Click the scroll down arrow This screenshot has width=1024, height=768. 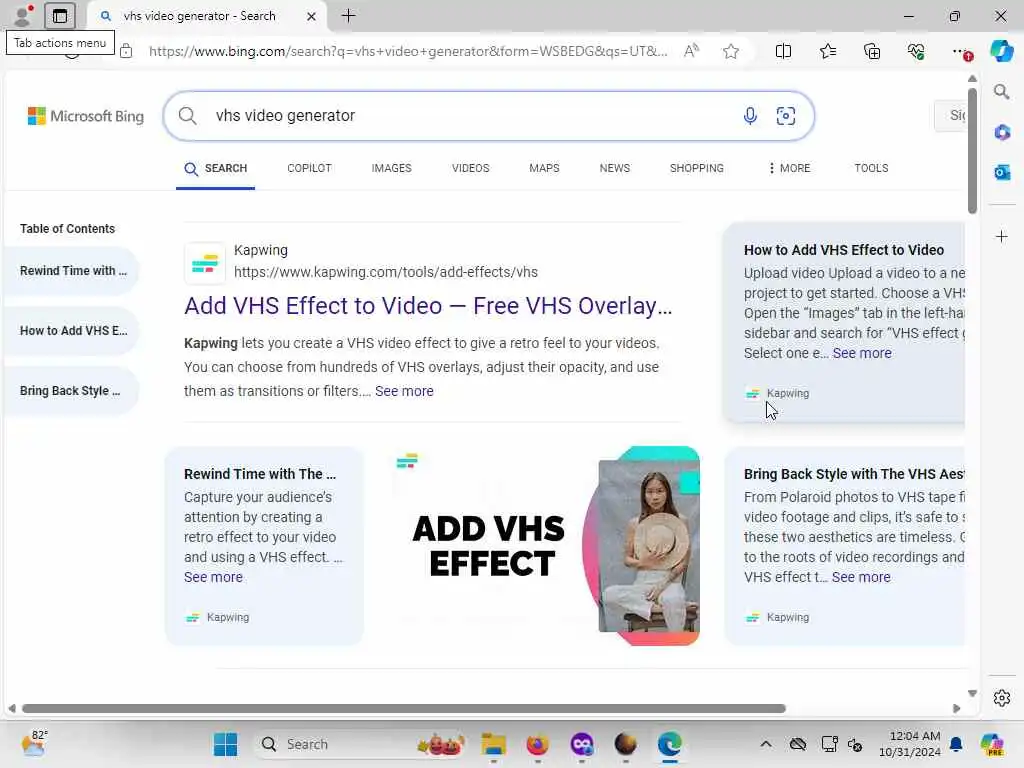click(972, 694)
